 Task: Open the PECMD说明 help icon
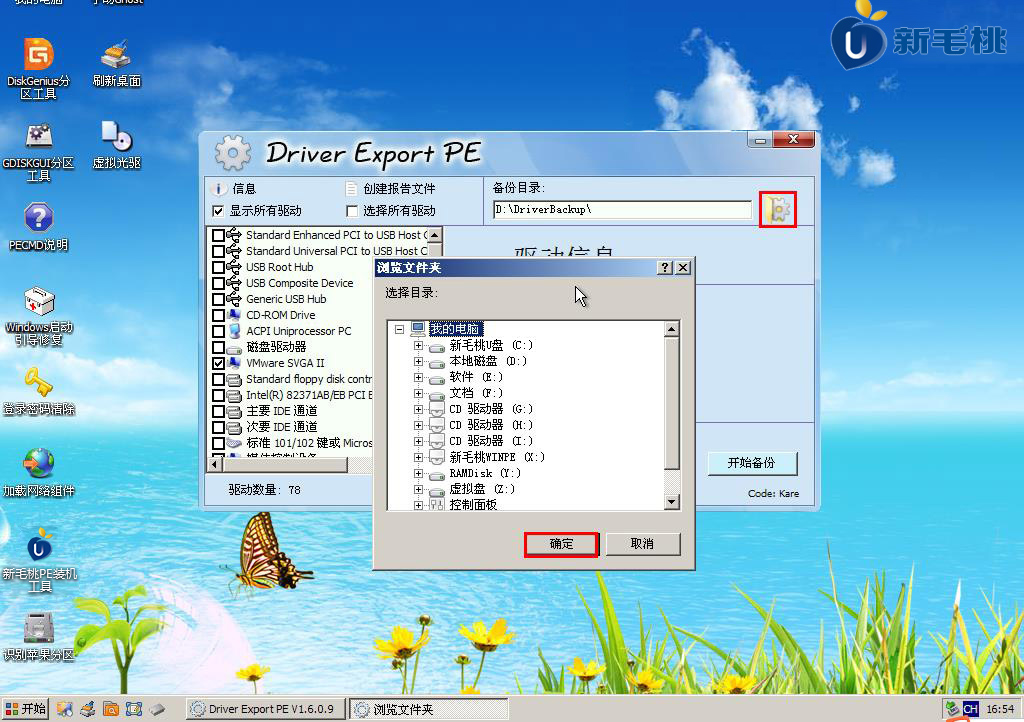[39, 227]
